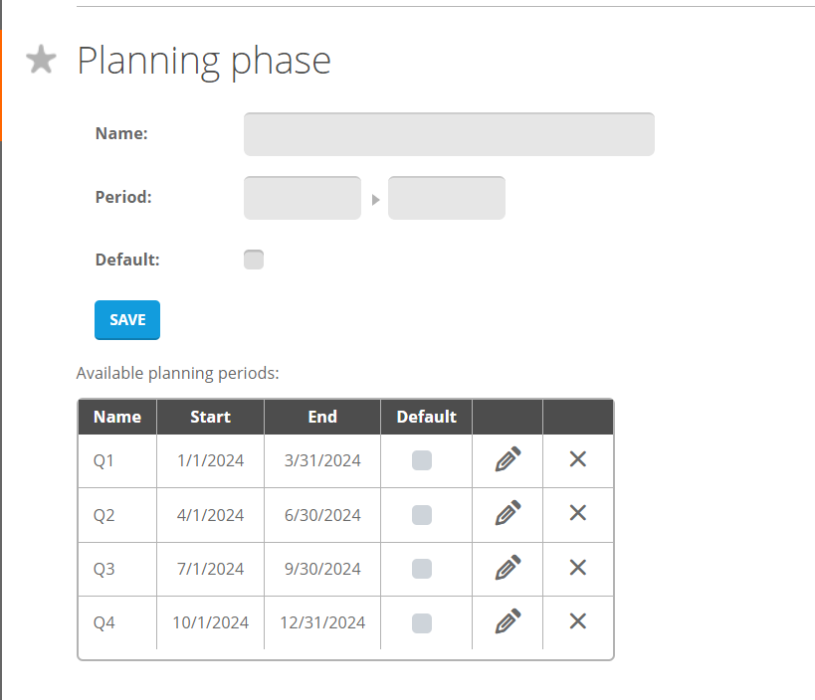Open the period end date picker

pyautogui.click(x=446, y=197)
